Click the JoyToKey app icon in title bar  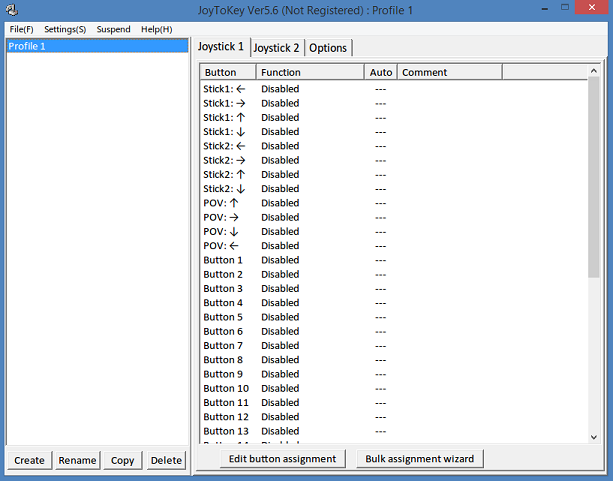tap(12, 10)
